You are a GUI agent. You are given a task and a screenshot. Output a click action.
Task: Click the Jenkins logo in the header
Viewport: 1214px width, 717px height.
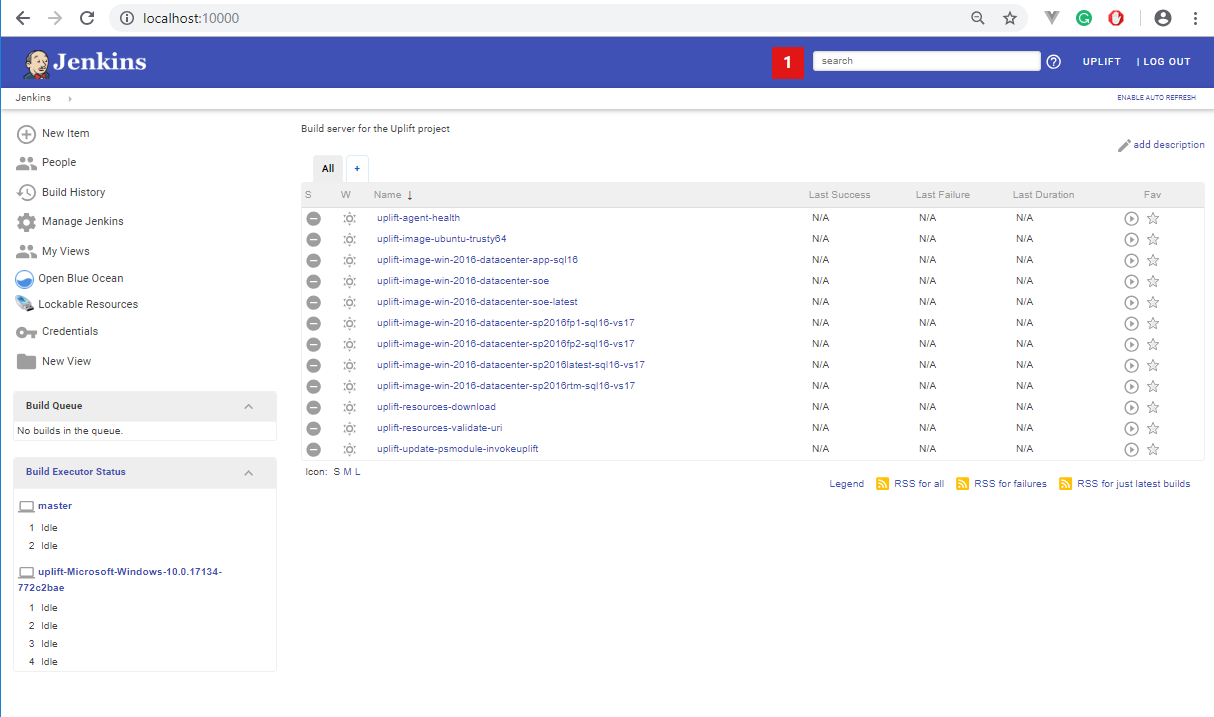(85, 63)
